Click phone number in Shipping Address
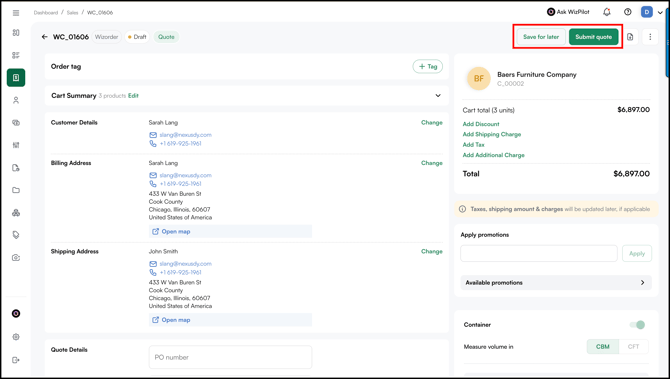670x379 pixels. 180,273
